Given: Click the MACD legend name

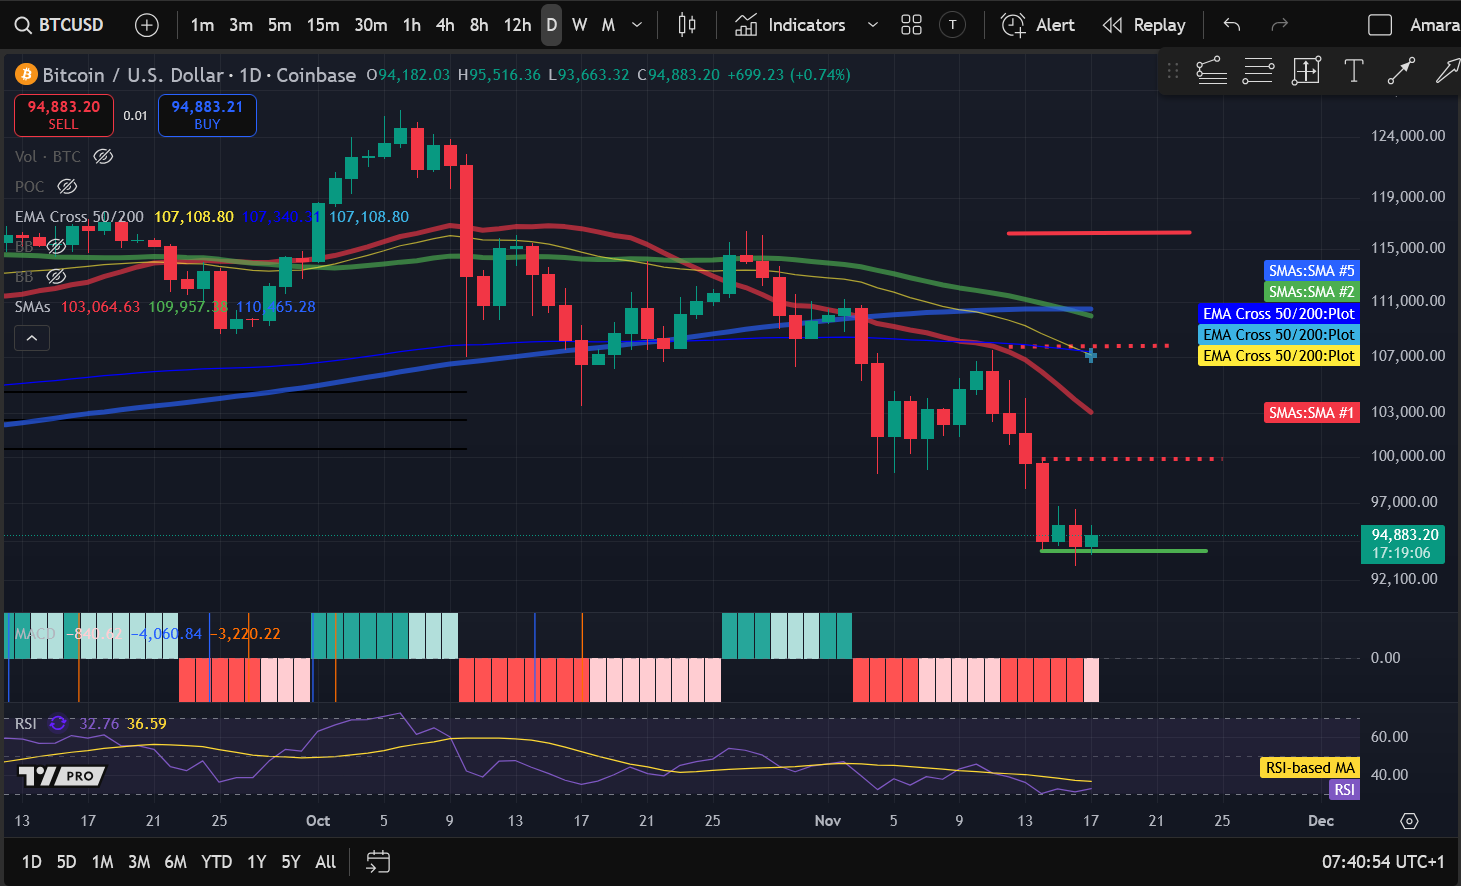Looking at the screenshot, I should click(35, 634).
